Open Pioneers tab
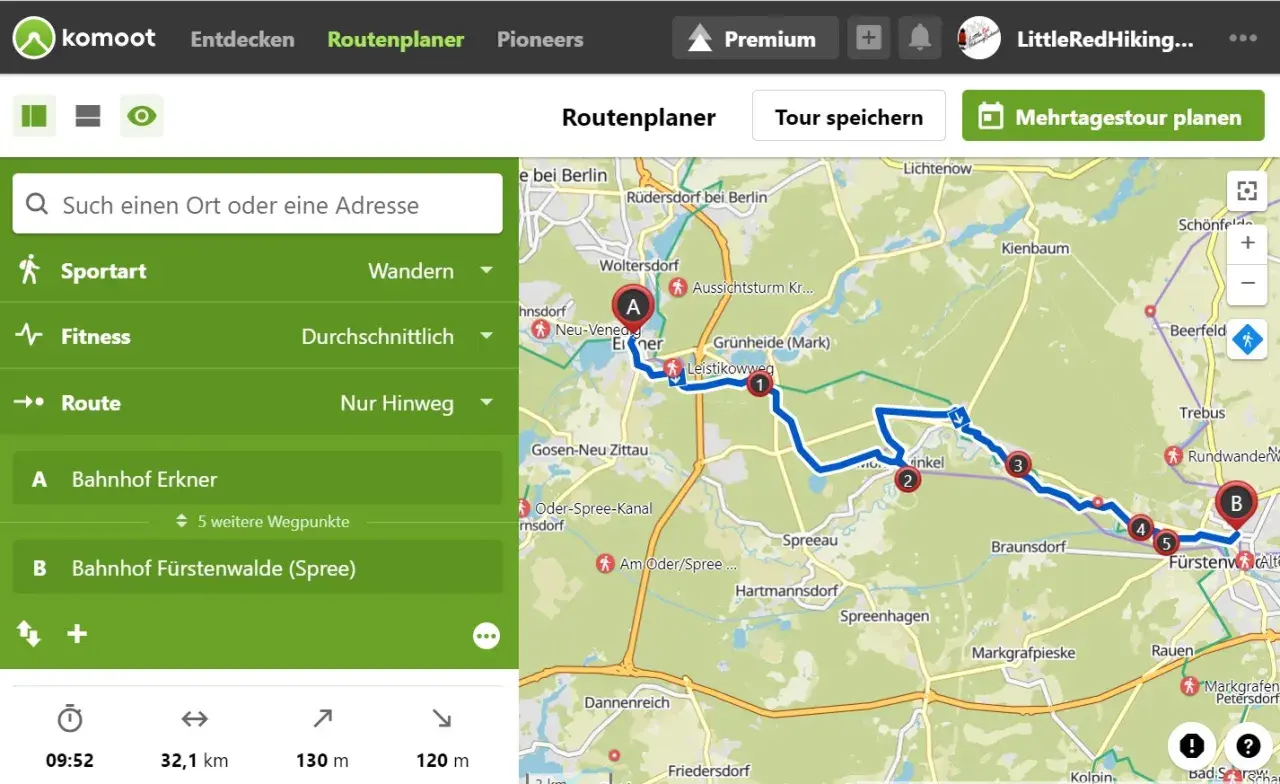The image size is (1280, 784). [540, 39]
